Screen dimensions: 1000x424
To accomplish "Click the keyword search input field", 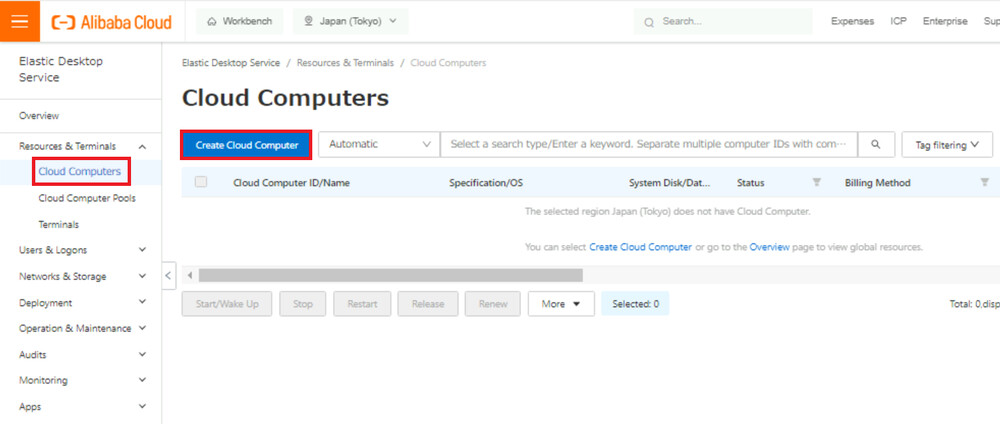I will (648, 145).
